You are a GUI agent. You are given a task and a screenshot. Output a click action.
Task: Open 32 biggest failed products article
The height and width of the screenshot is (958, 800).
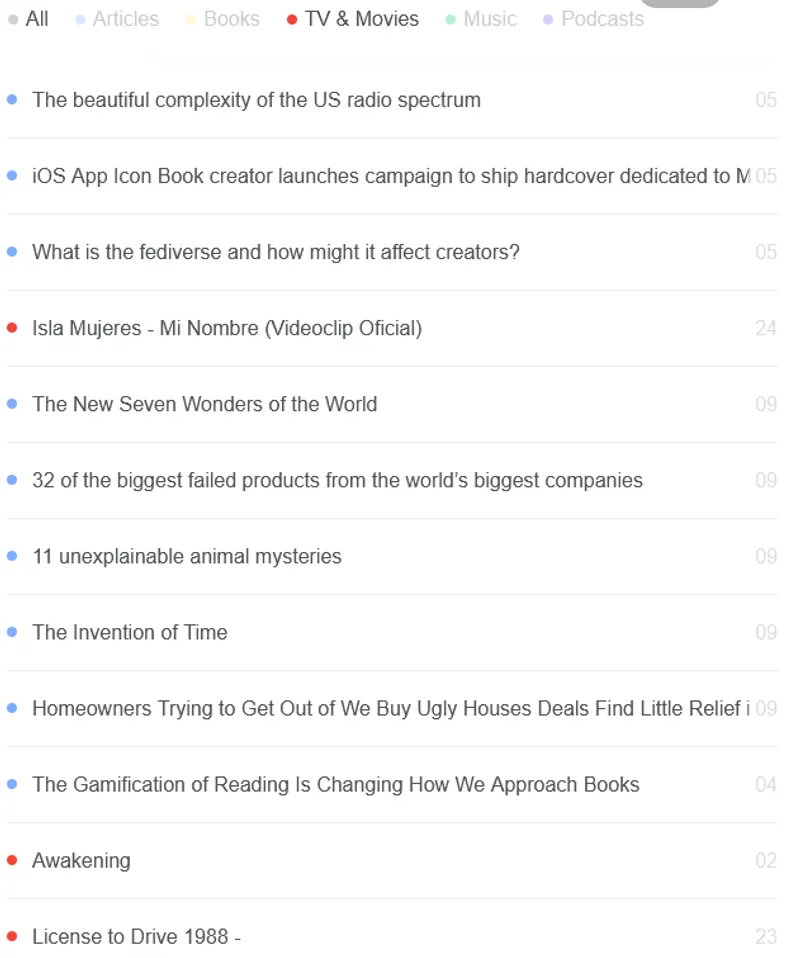(337, 480)
